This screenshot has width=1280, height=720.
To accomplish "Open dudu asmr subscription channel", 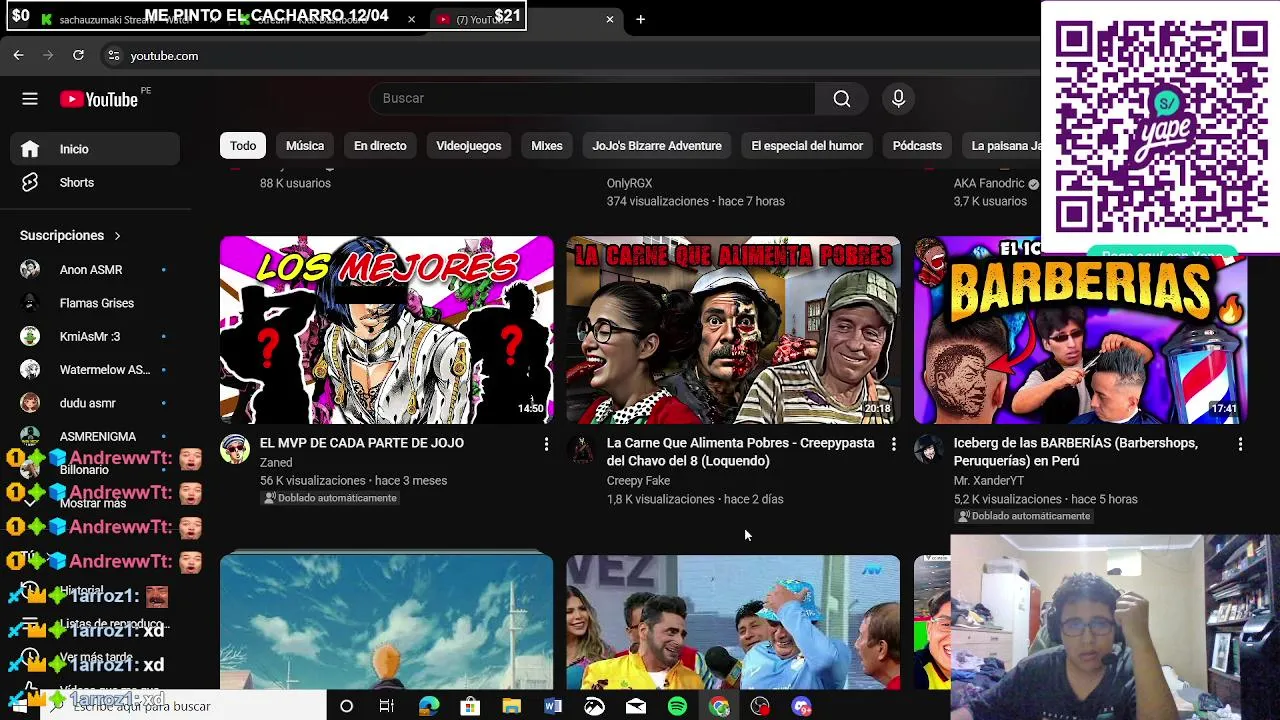I will click(x=95, y=403).
